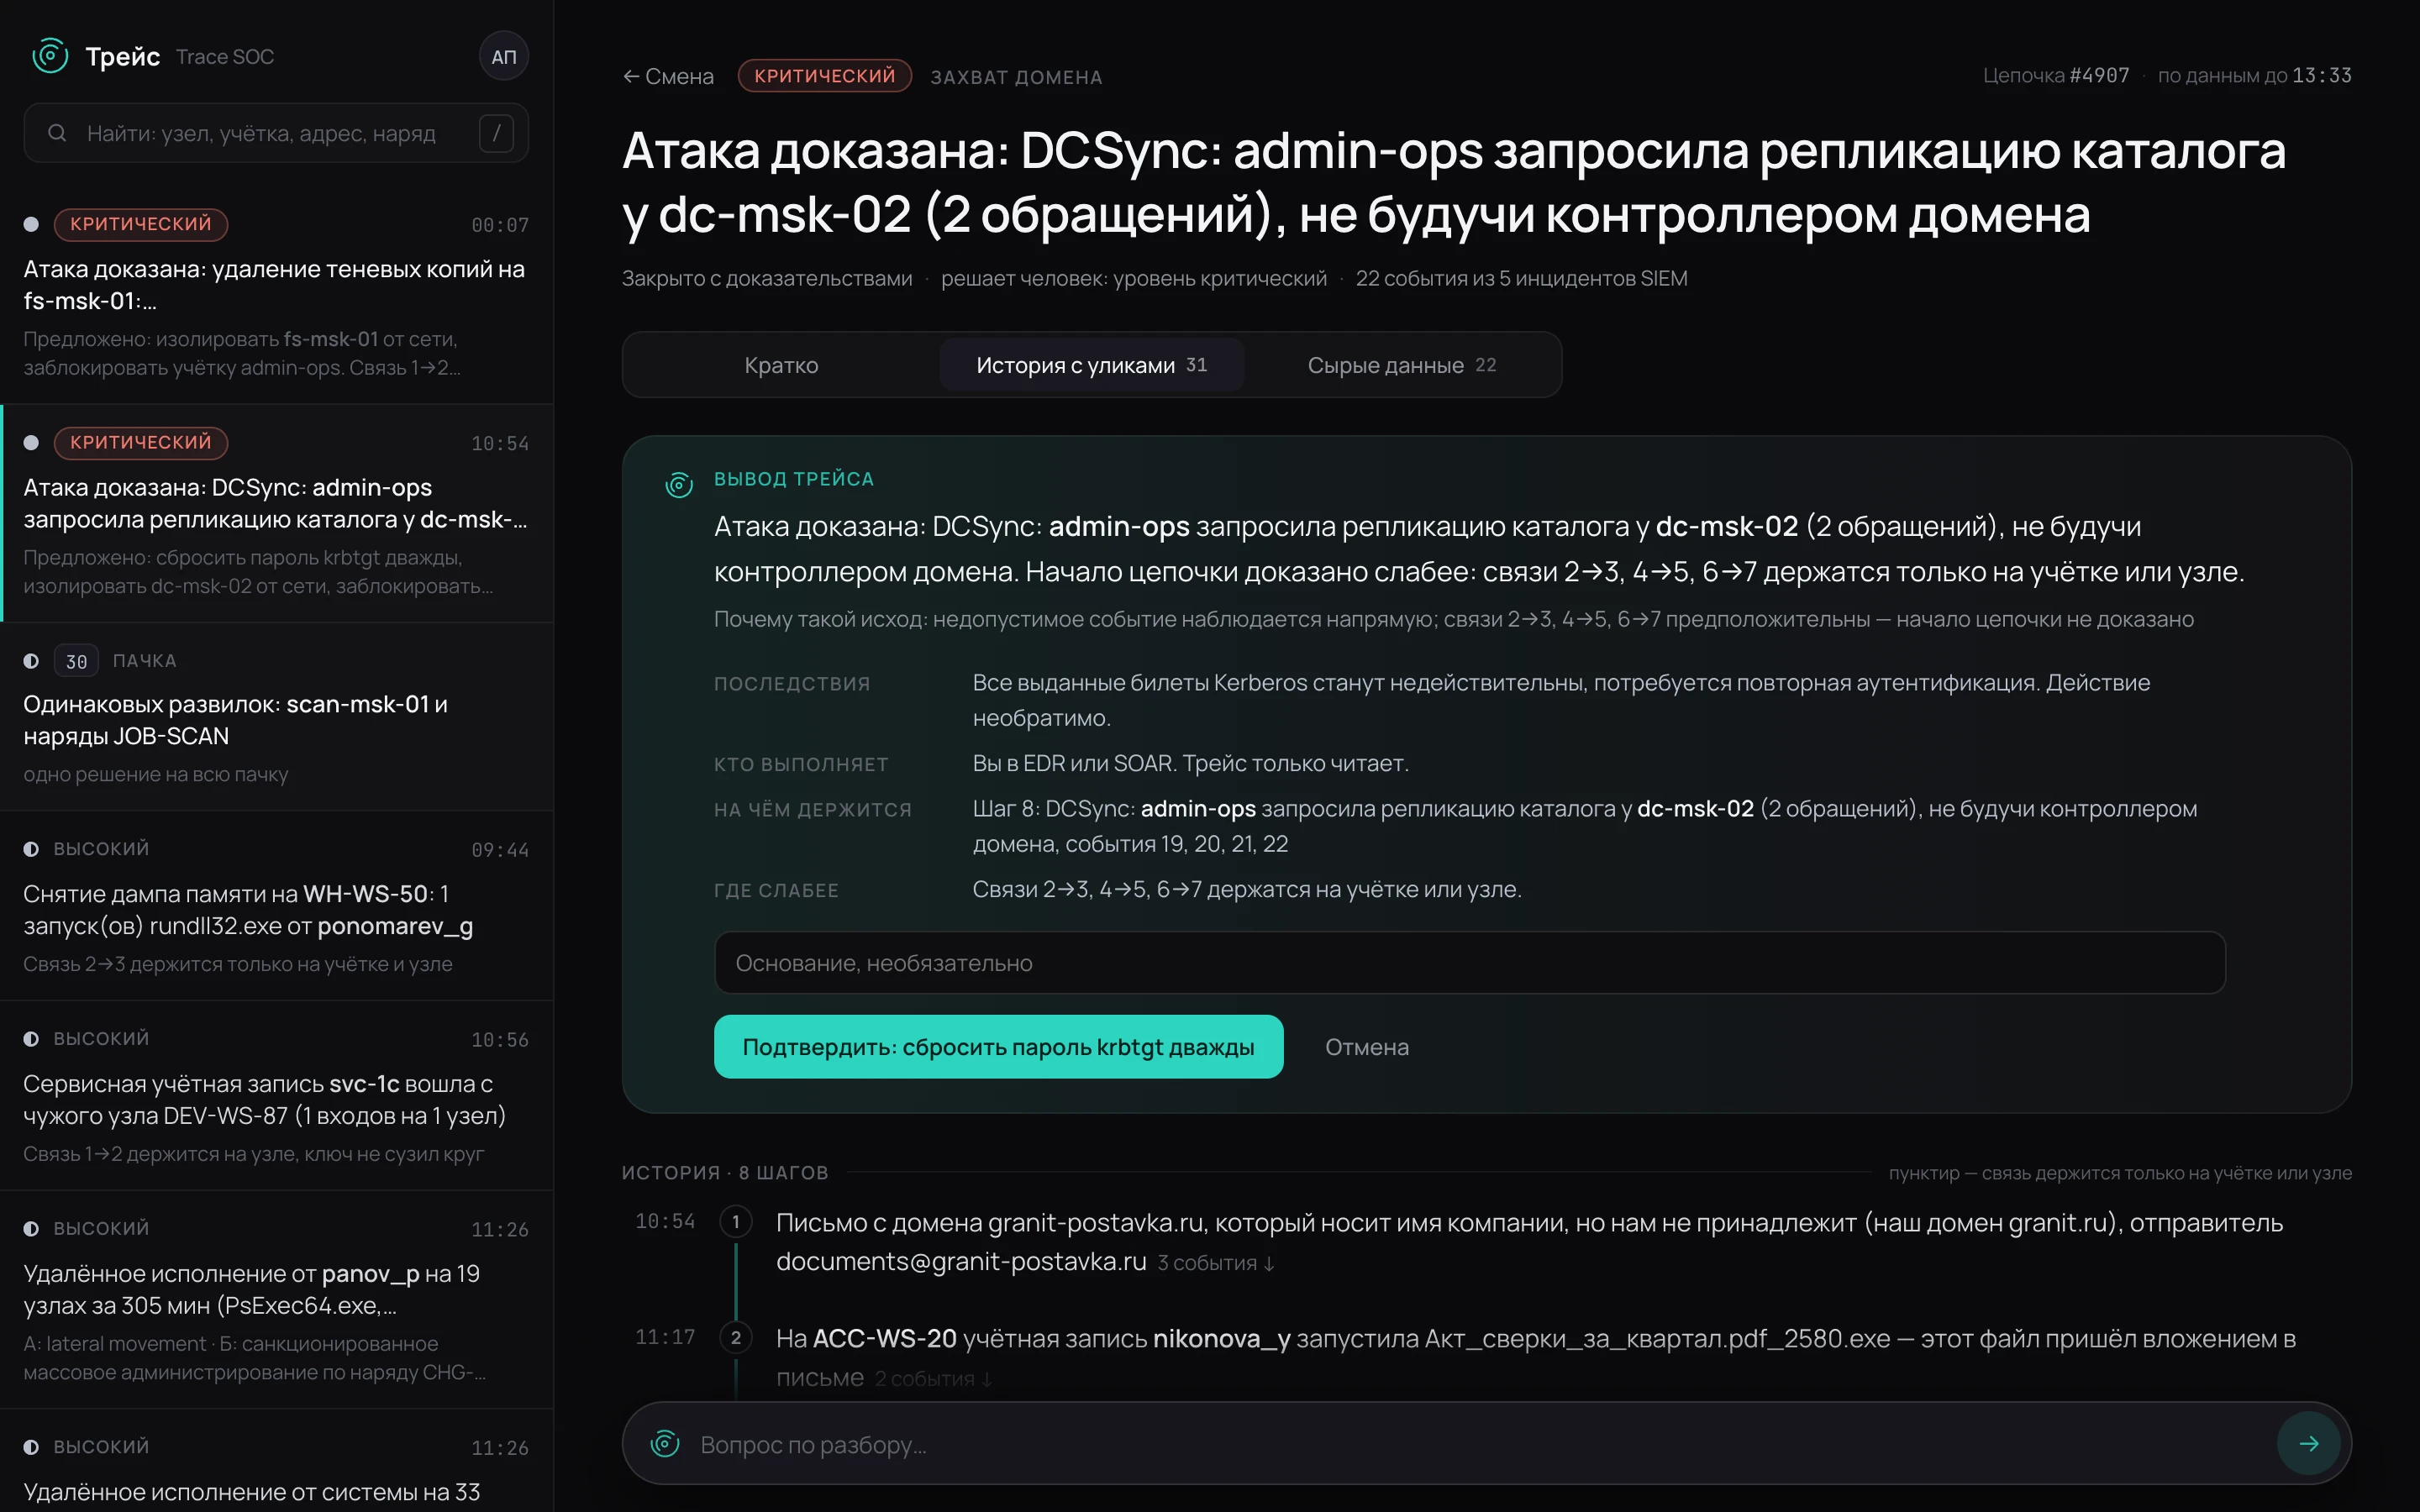Click the slash shortcut key badge
2420x1512 pixels.
(496, 133)
